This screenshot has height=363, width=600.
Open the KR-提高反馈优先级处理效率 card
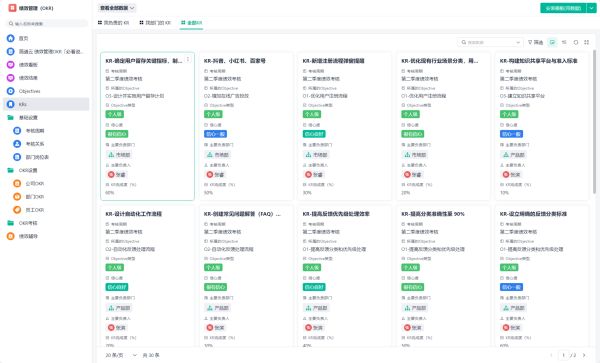(345, 276)
